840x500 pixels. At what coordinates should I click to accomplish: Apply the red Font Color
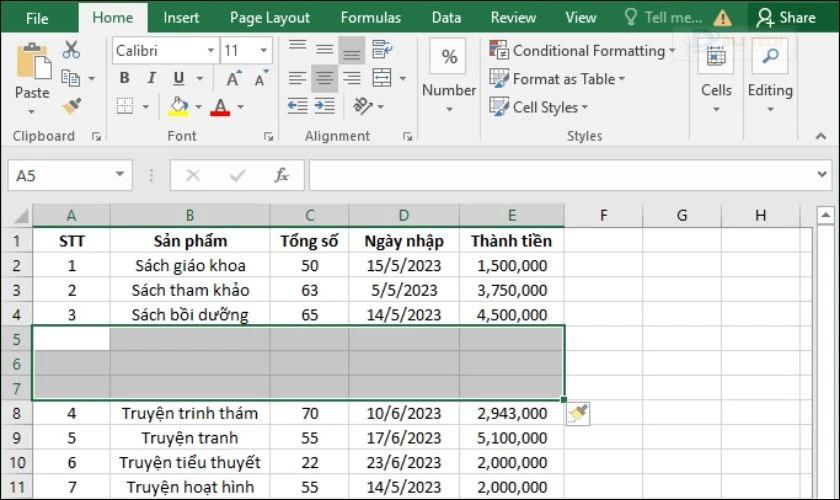coord(220,107)
